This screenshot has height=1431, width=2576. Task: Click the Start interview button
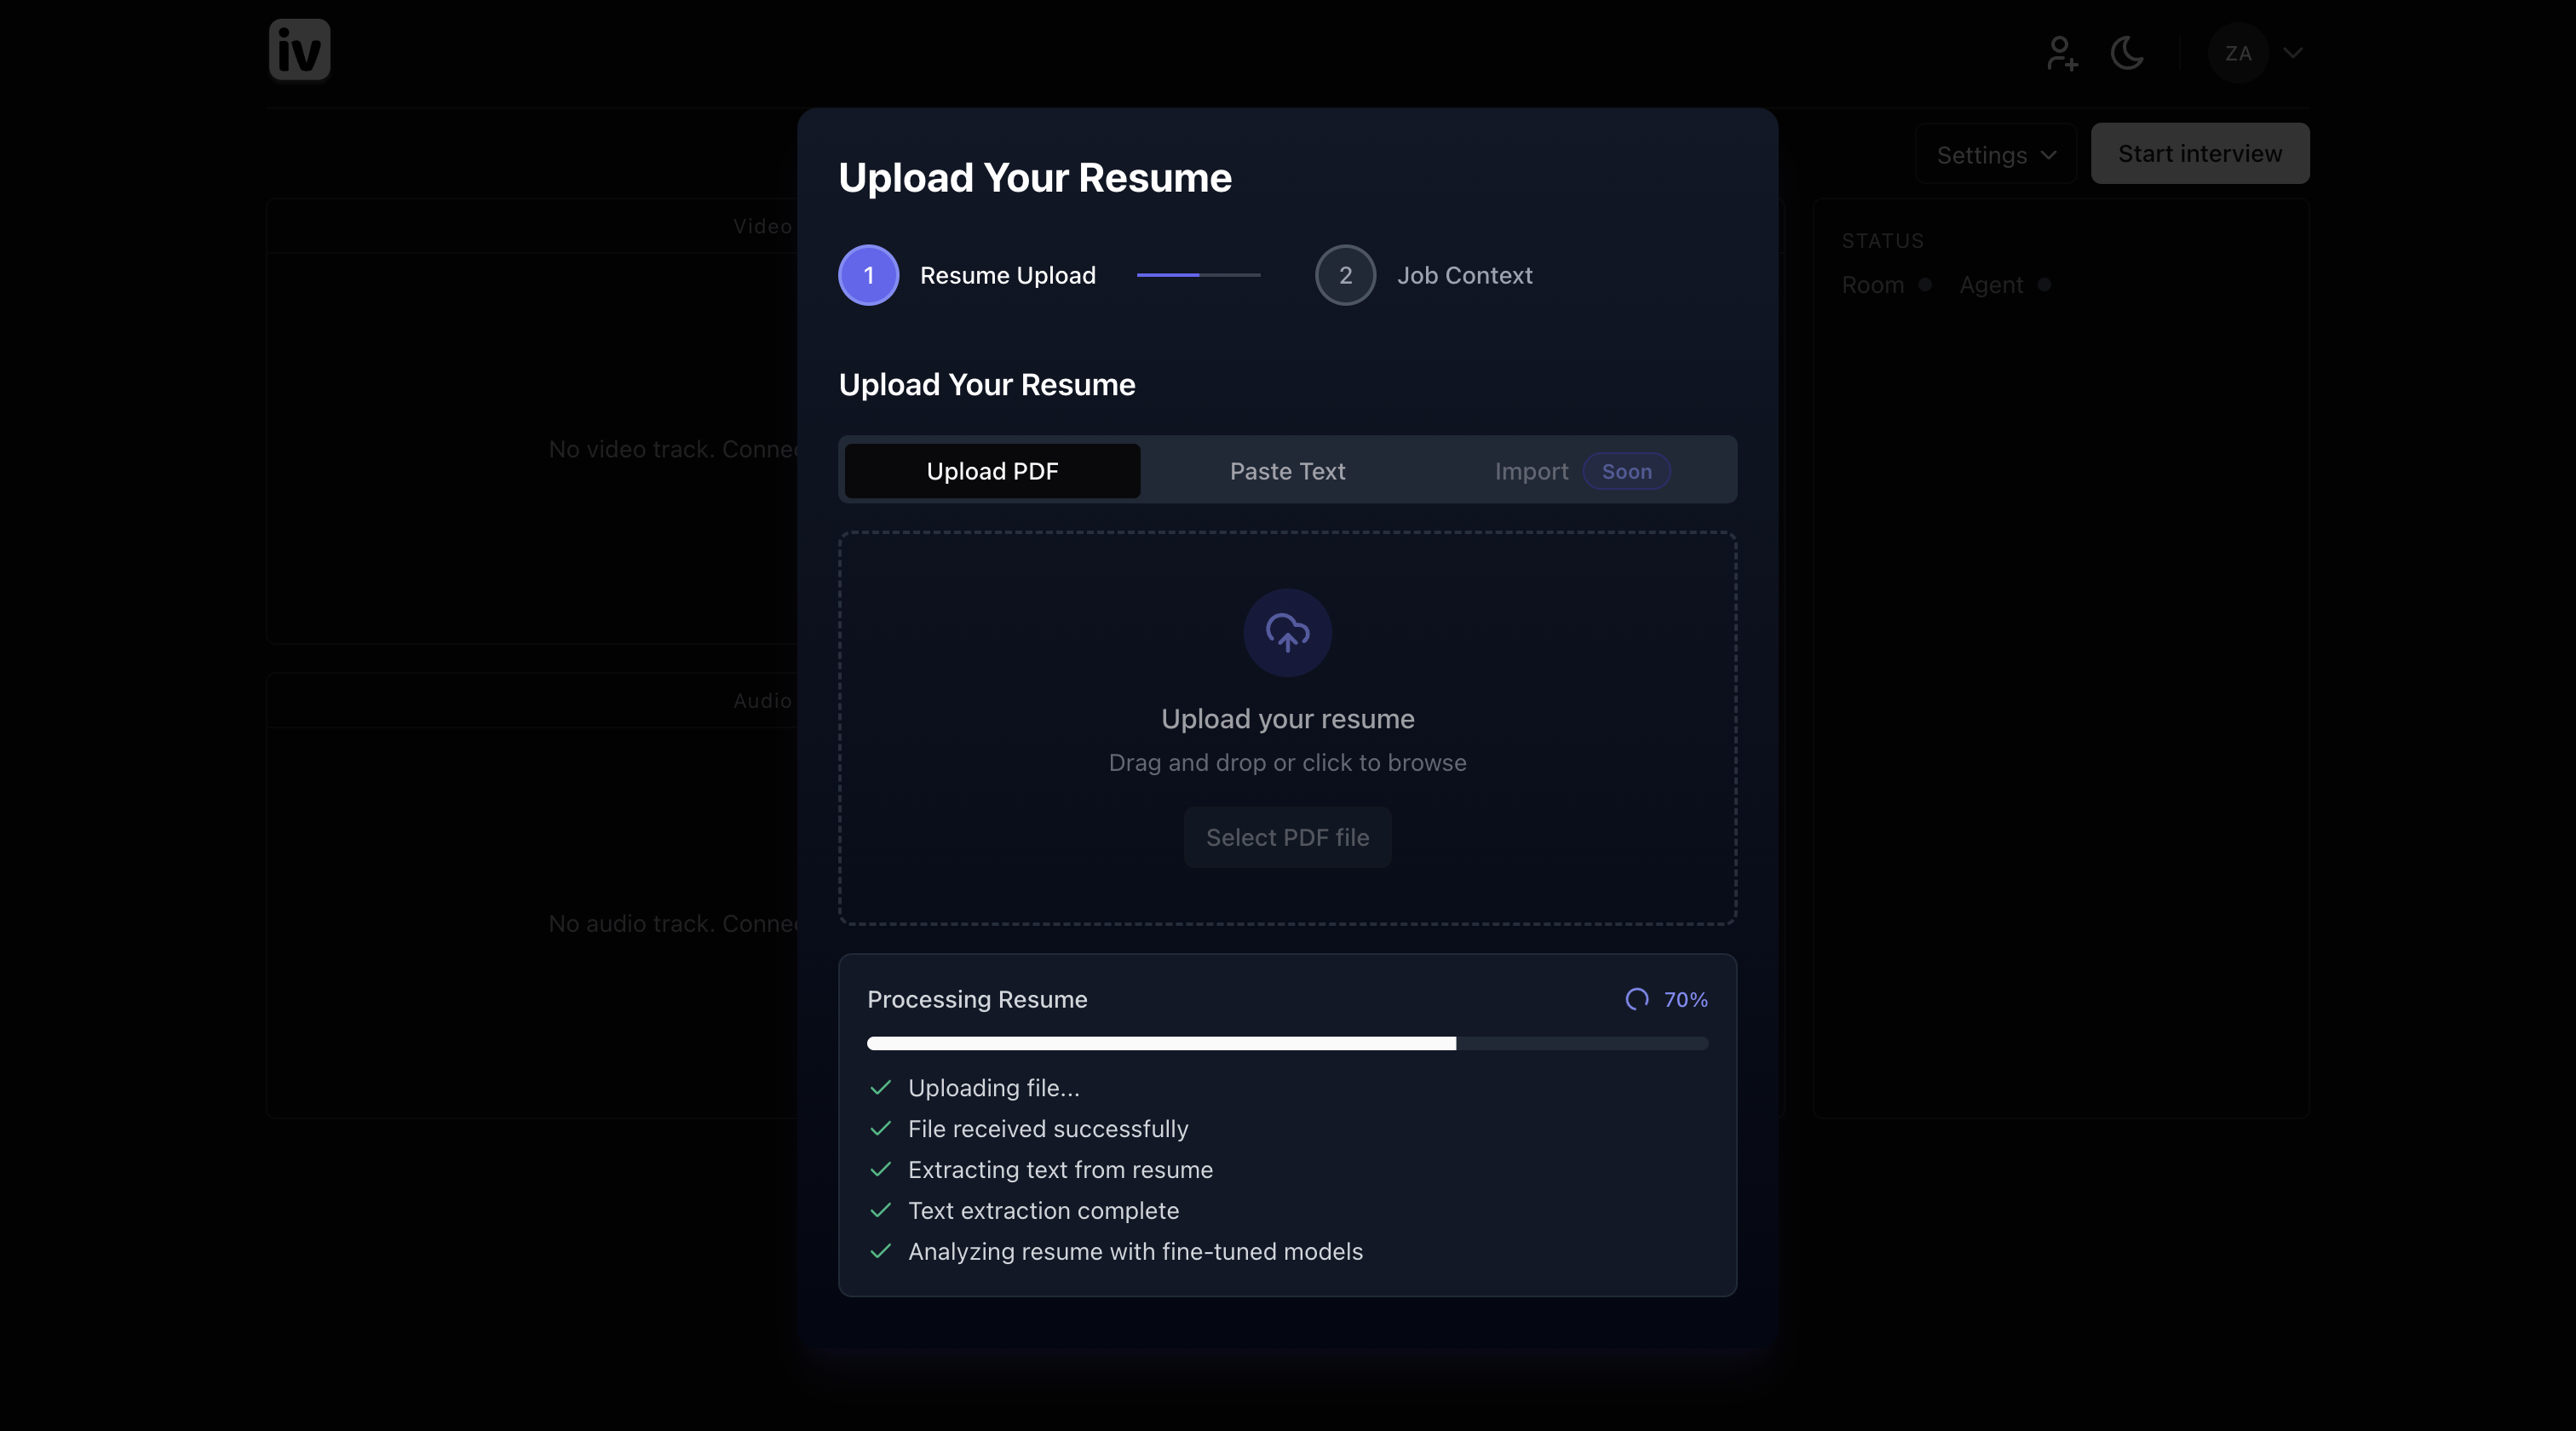[2199, 154]
